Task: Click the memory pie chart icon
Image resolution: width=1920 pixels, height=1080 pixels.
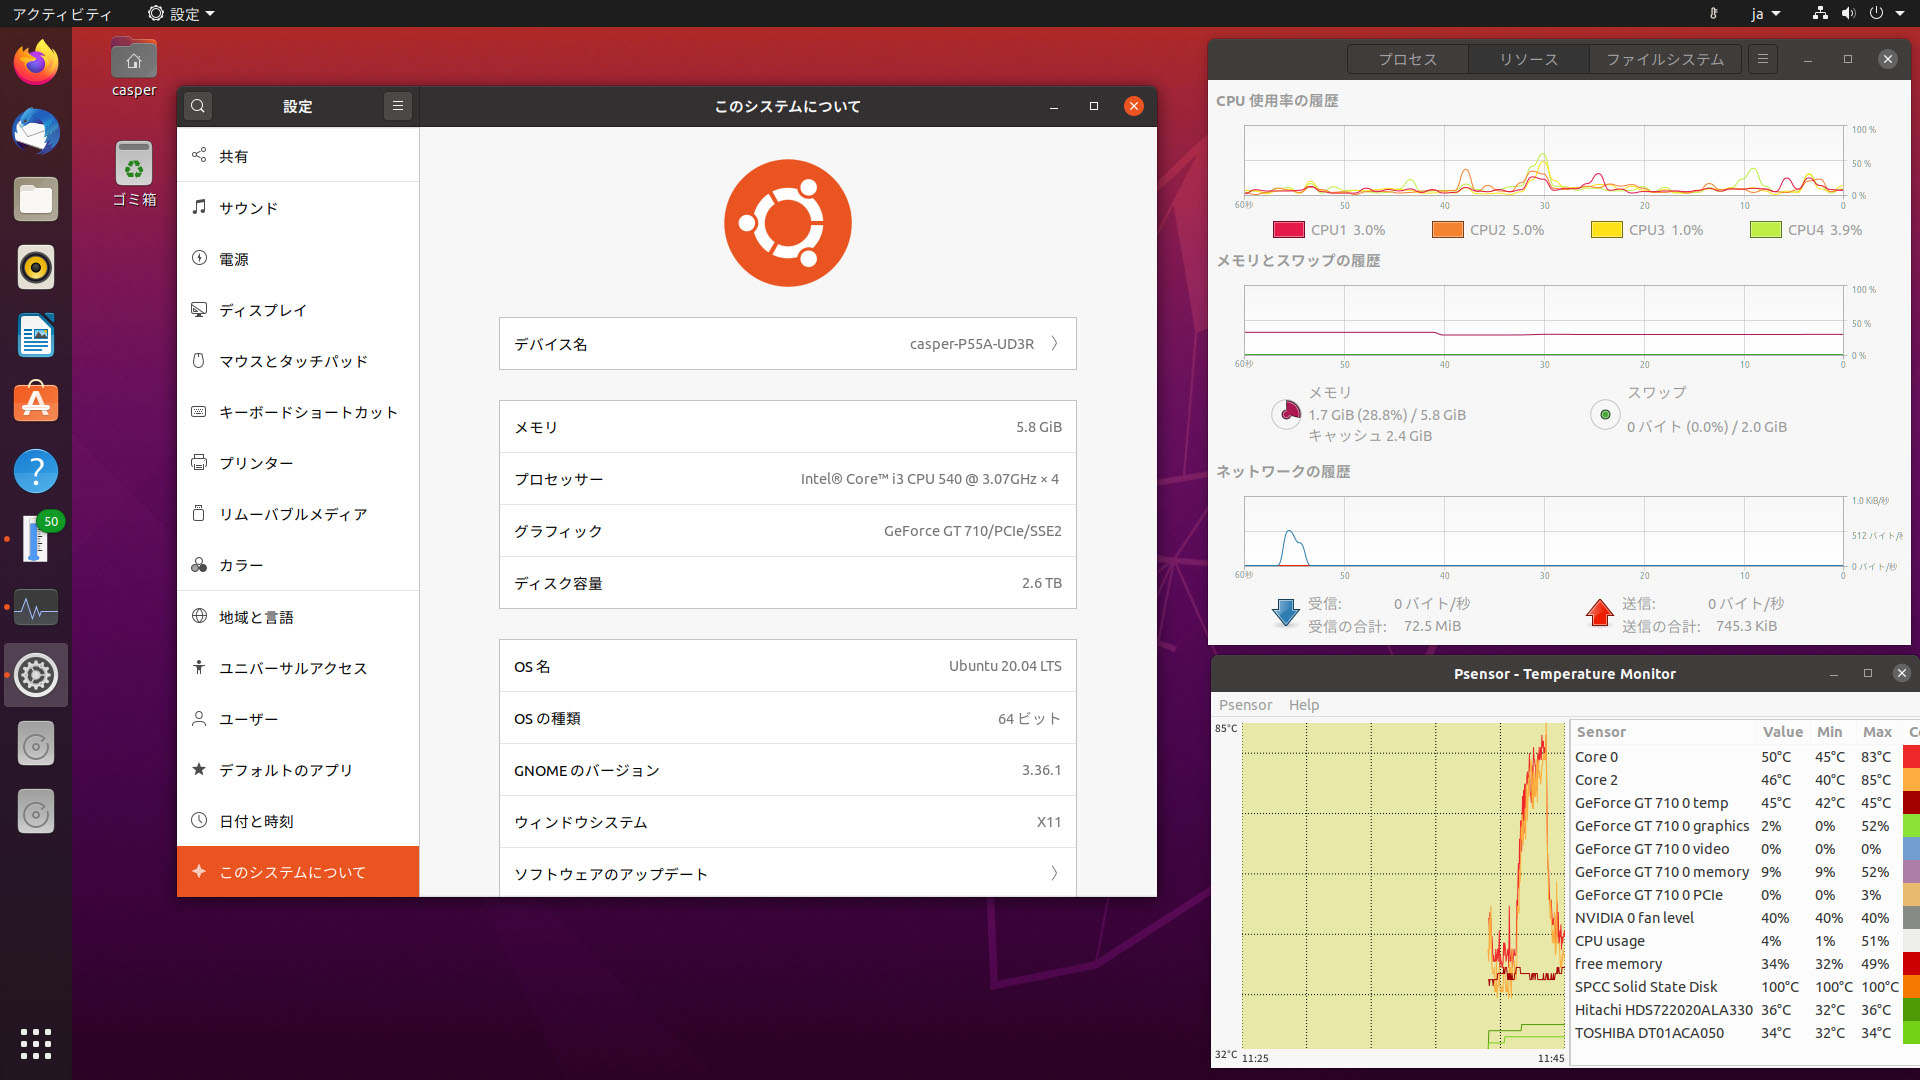Action: pyautogui.click(x=1286, y=413)
